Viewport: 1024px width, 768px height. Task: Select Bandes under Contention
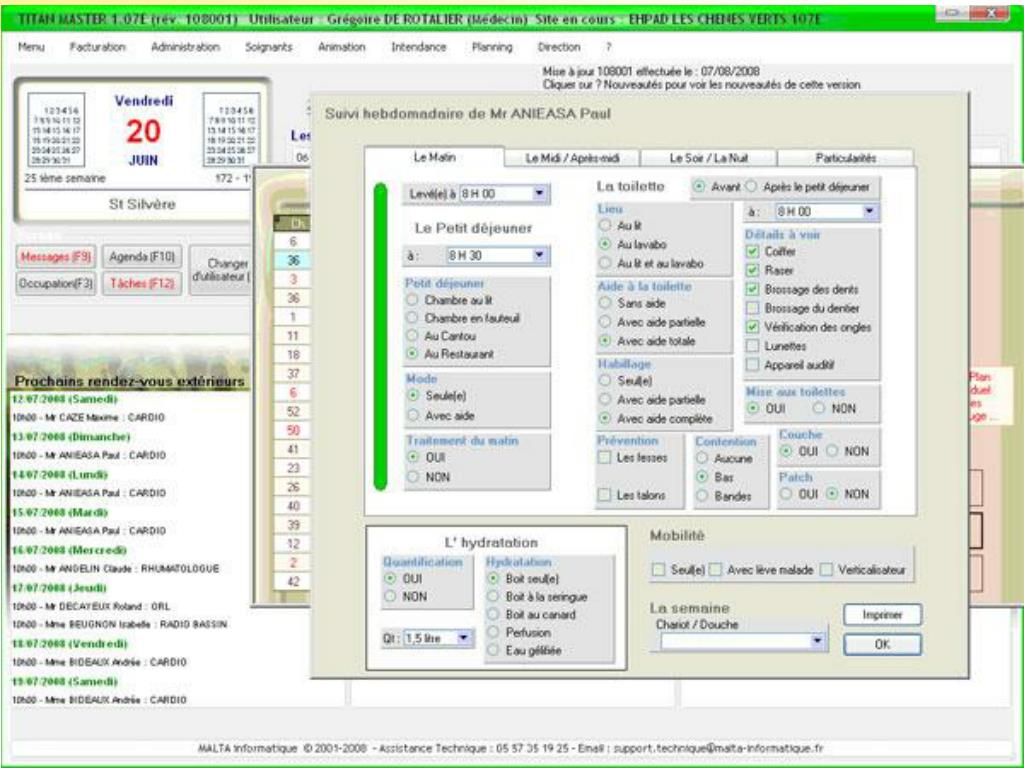(x=702, y=496)
